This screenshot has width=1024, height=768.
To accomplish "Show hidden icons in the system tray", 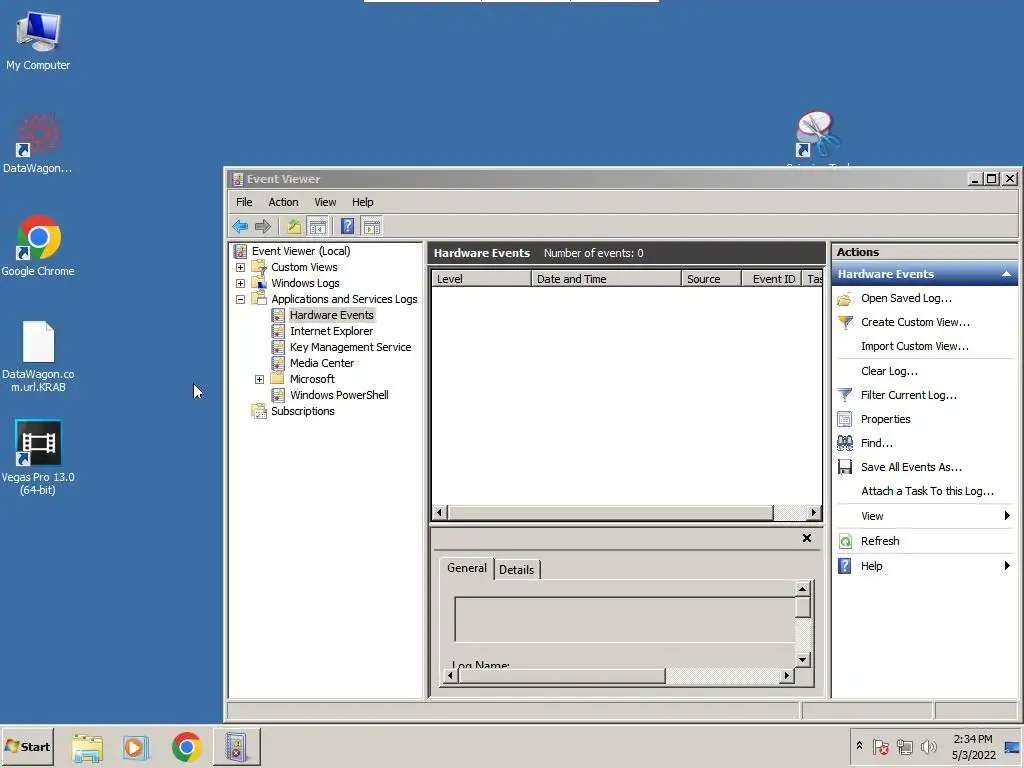I will tap(859, 746).
